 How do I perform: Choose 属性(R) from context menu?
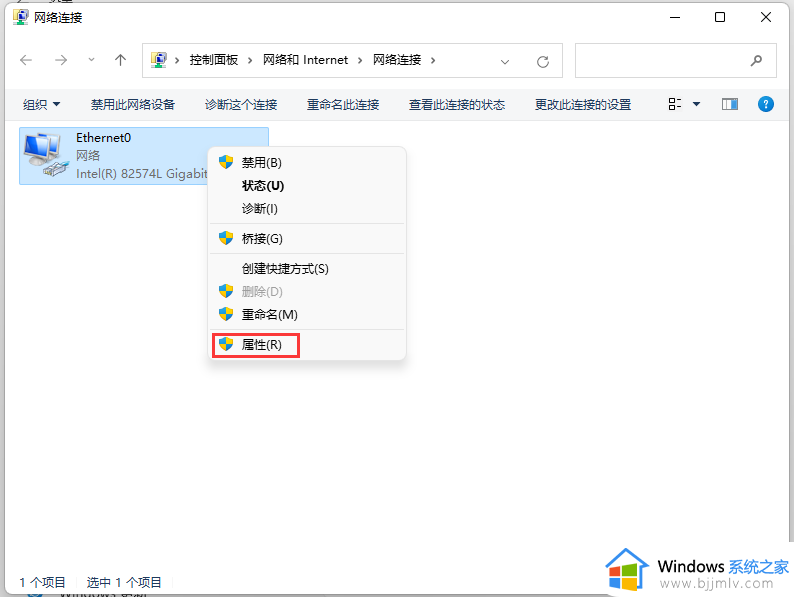(x=307, y=345)
